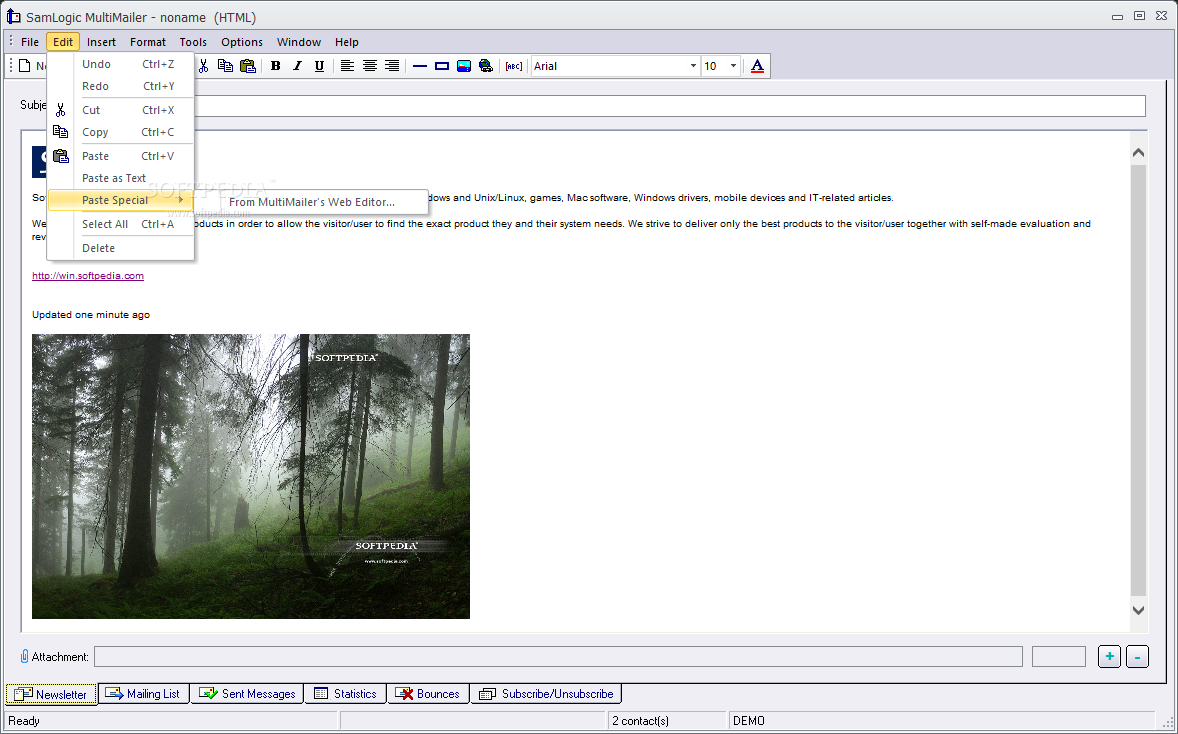Choose Delete from Edit menu
This screenshot has height=734, width=1178.
click(120, 248)
